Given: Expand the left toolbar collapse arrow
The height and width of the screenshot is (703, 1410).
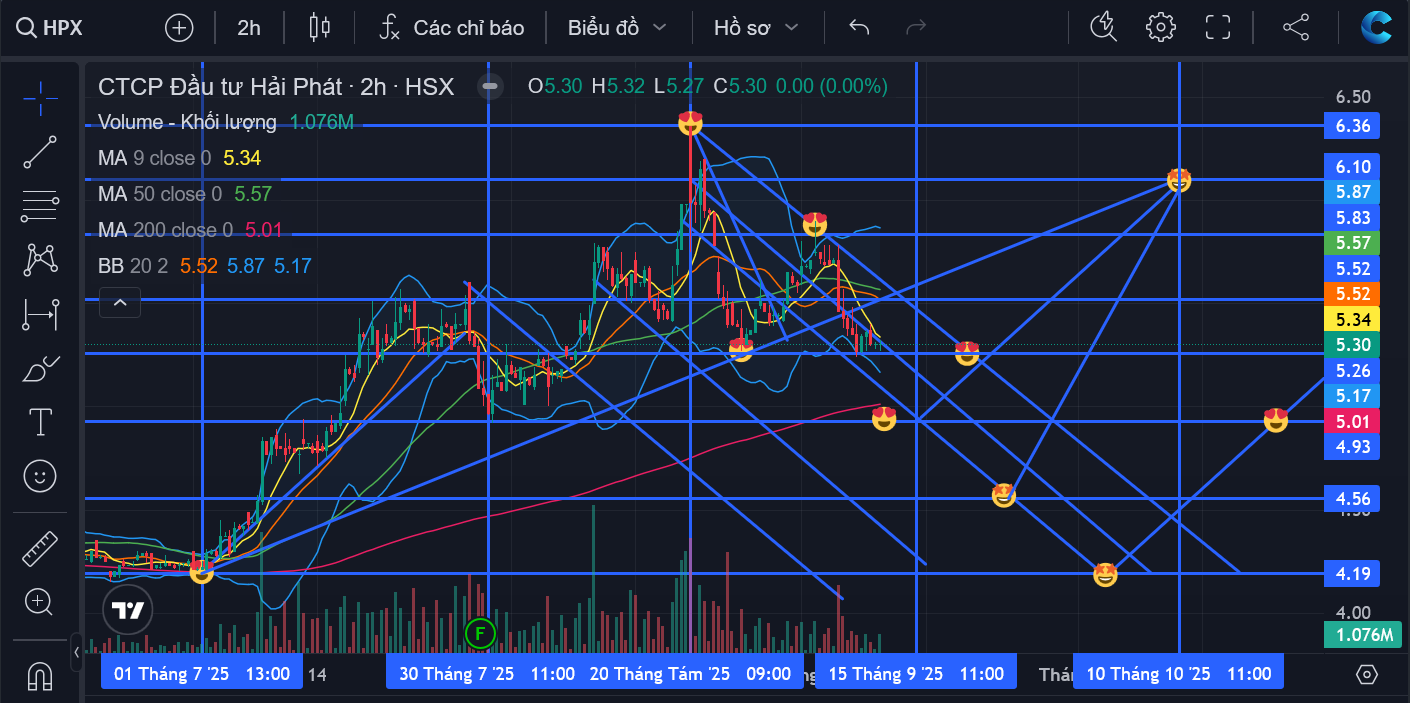Looking at the screenshot, I should (x=76, y=652).
